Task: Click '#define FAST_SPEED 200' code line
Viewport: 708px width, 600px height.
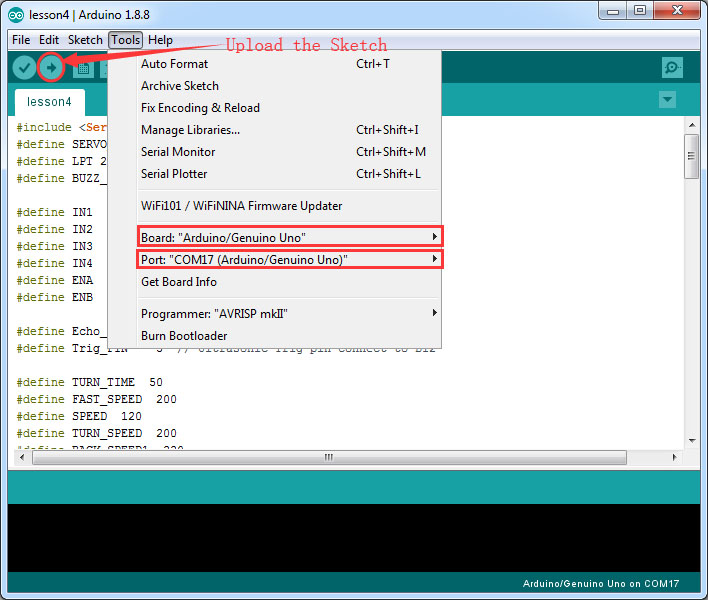Action: [97, 400]
